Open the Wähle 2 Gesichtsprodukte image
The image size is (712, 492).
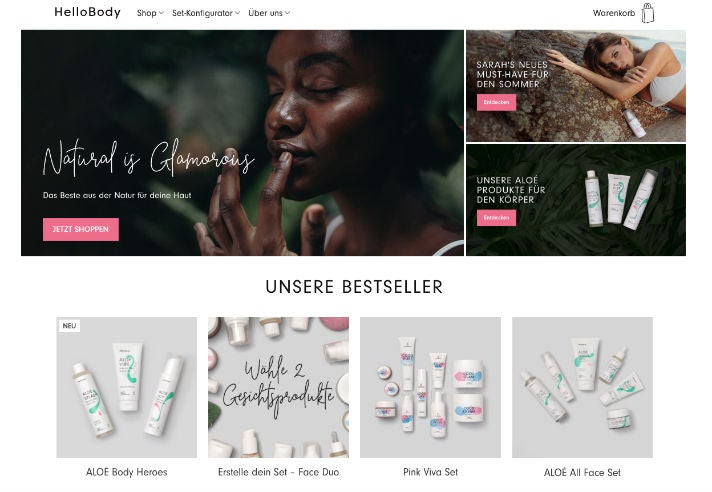coord(278,387)
